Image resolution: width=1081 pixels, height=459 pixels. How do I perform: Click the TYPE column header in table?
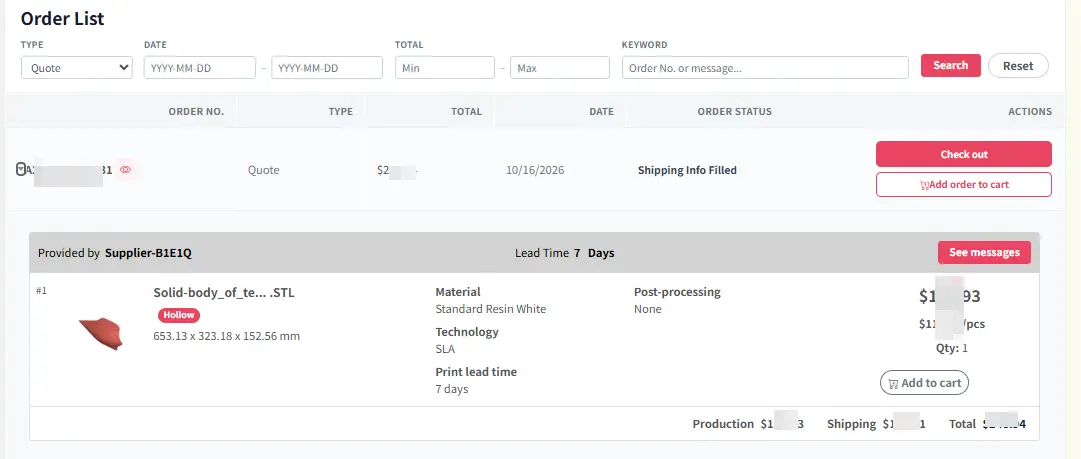(341, 112)
